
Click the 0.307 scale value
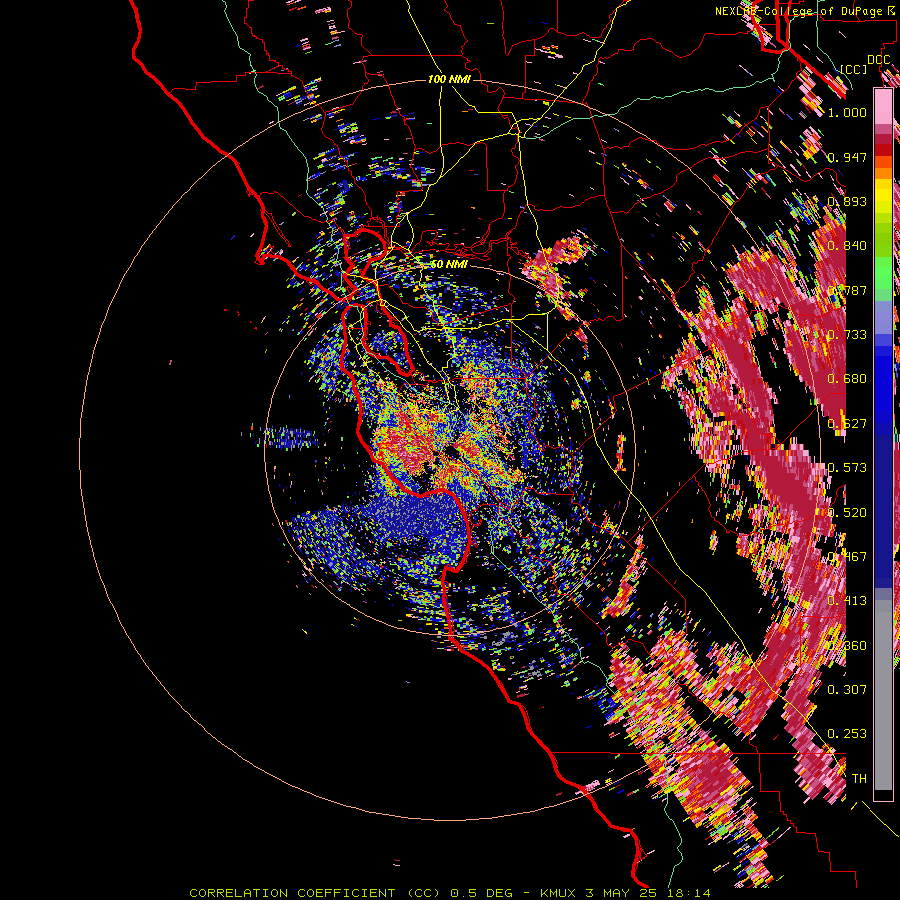point(847,690)
